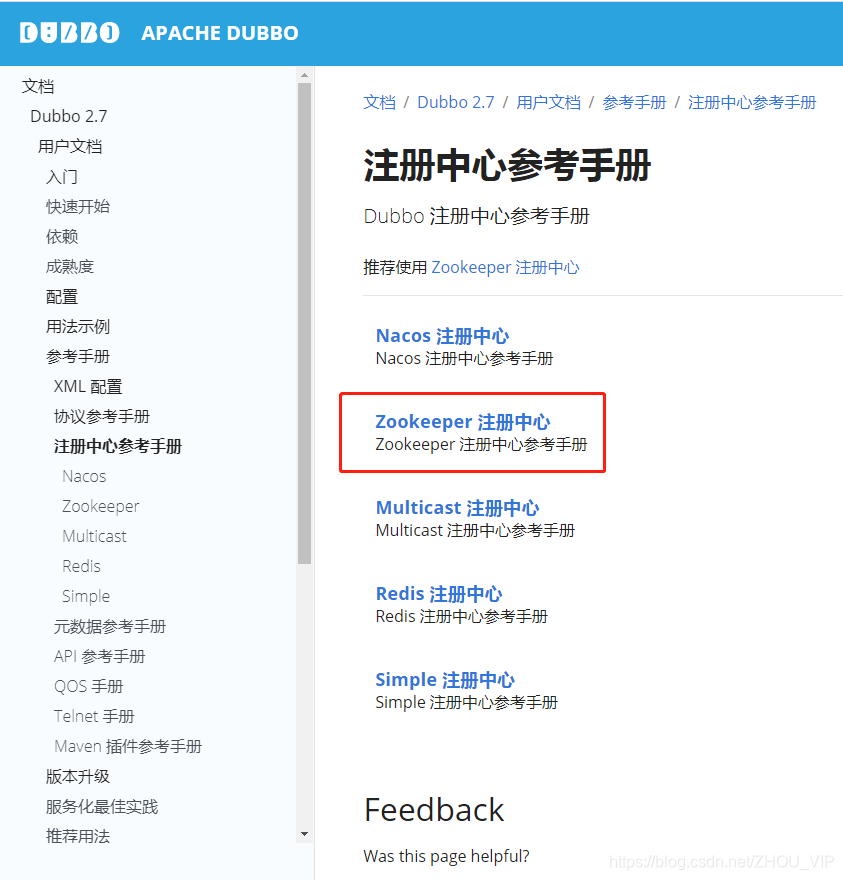Click sidebar scrollbar up arrow
Image resolution: width=843 pixels, height=880 pixels.
point(304,75)
